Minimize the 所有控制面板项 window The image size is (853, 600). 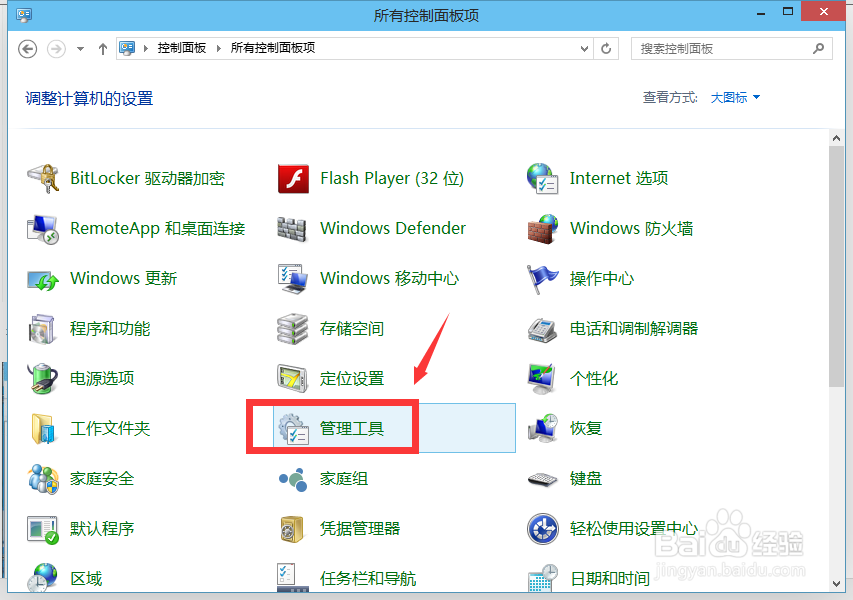(x=761, y=13)
